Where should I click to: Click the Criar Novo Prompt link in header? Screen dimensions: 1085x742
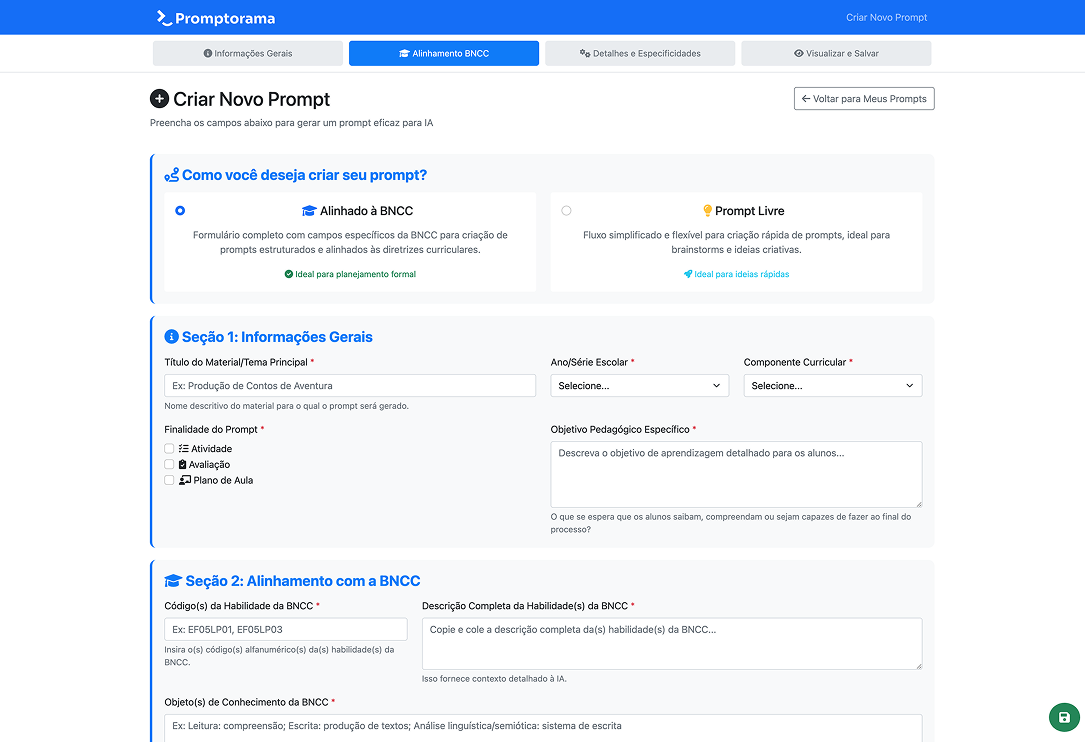pos(887,18)
